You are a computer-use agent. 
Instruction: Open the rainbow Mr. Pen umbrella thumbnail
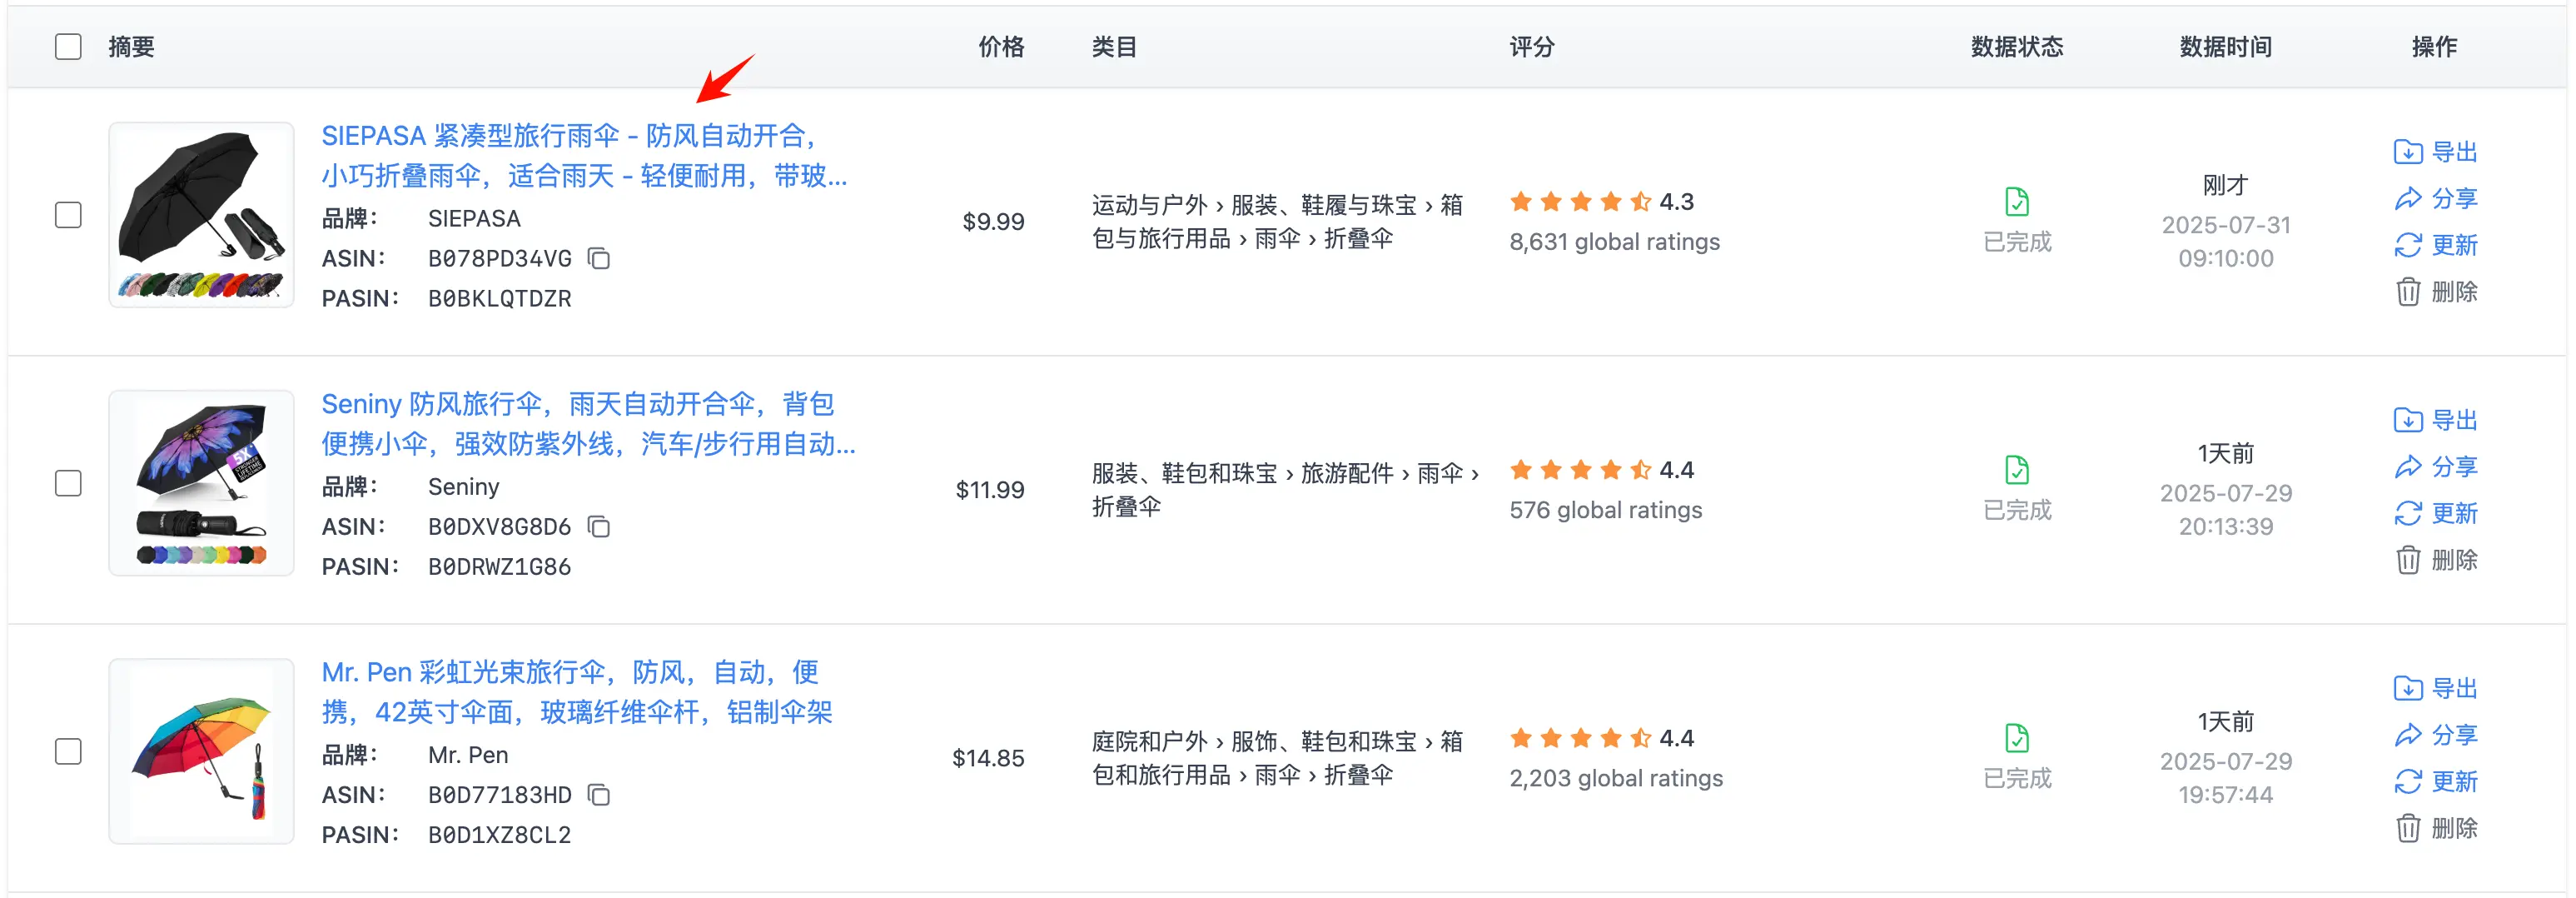(201, 751)
